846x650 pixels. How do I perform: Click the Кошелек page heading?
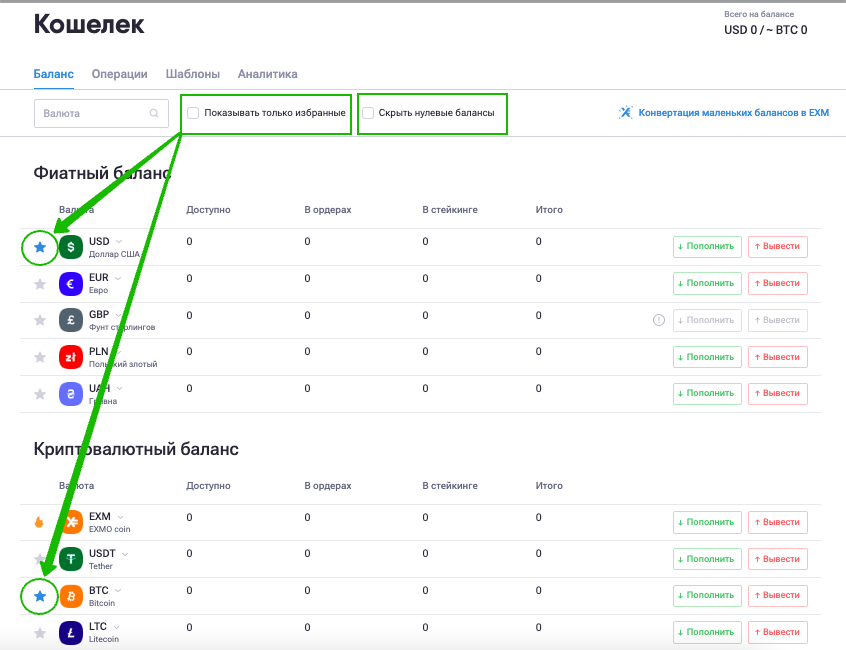(89, 24)
